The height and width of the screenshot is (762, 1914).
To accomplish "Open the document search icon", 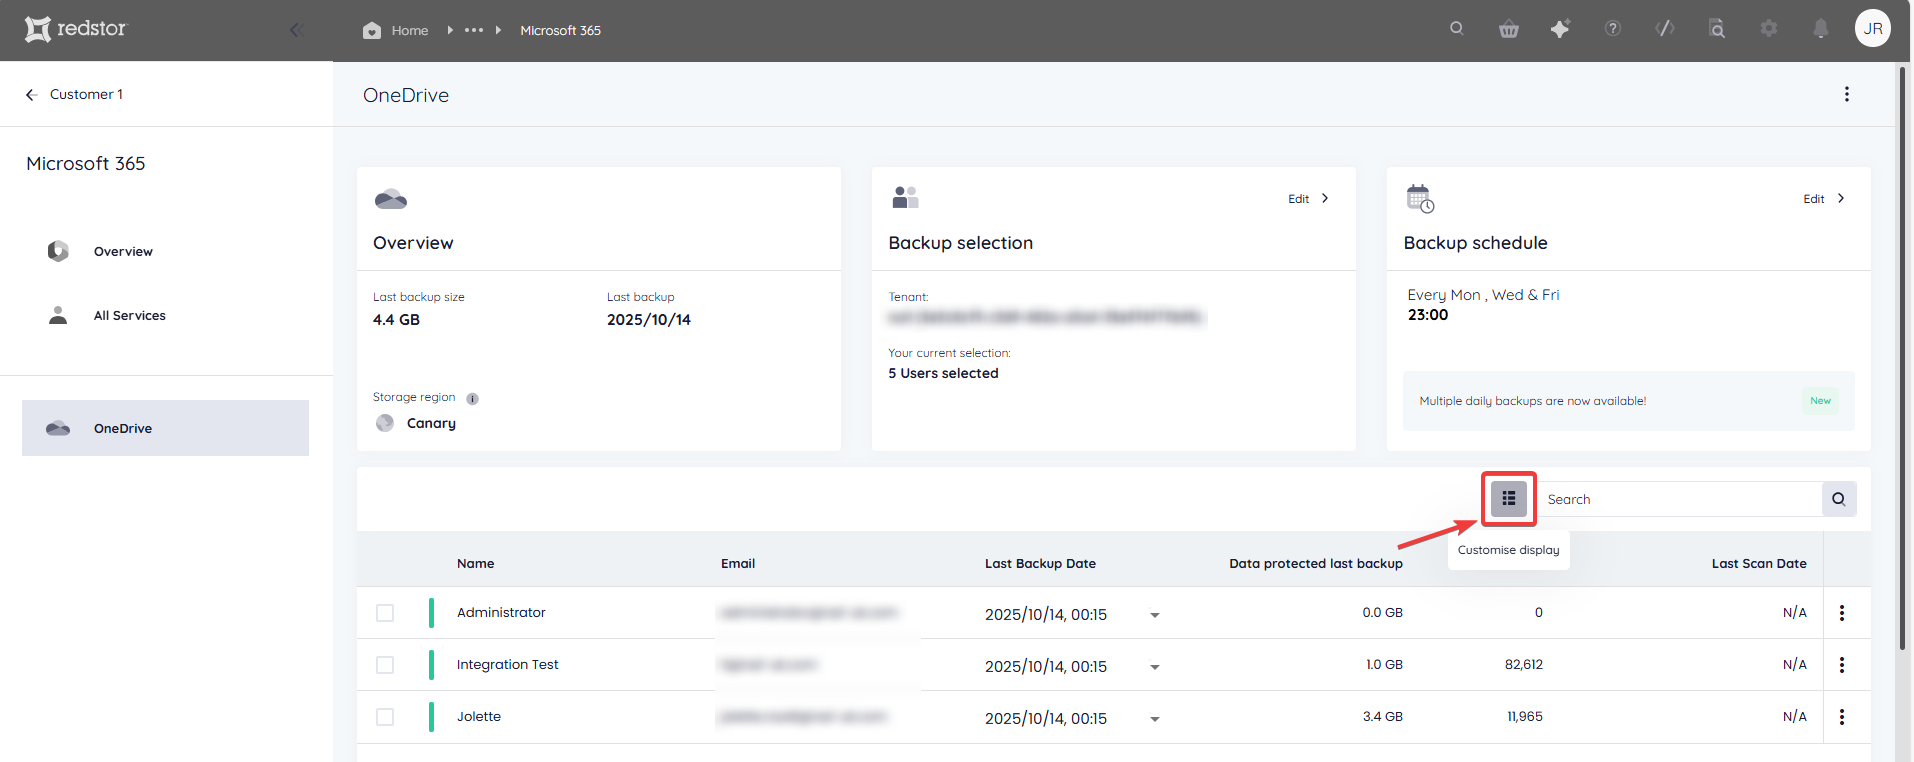I will 1717,29.
